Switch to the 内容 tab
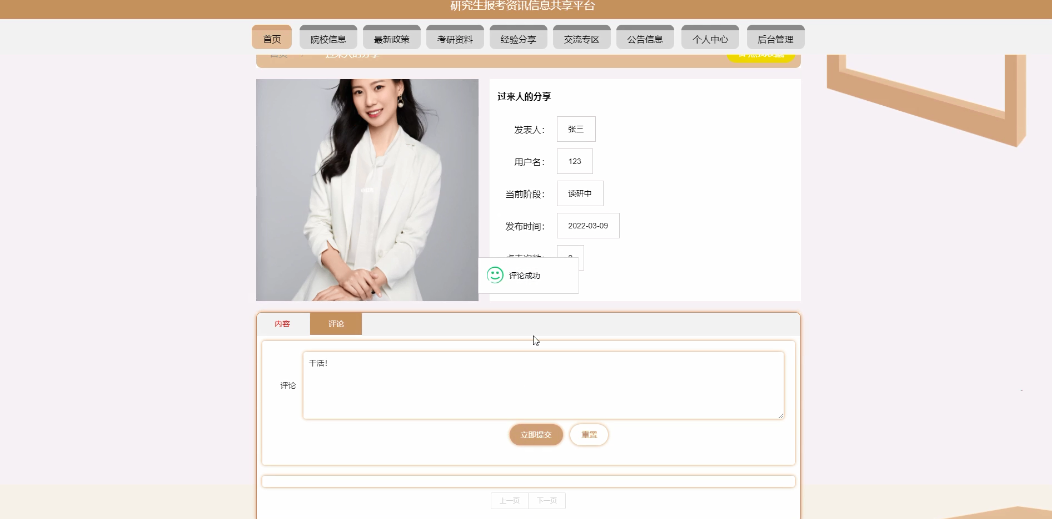 282,324
